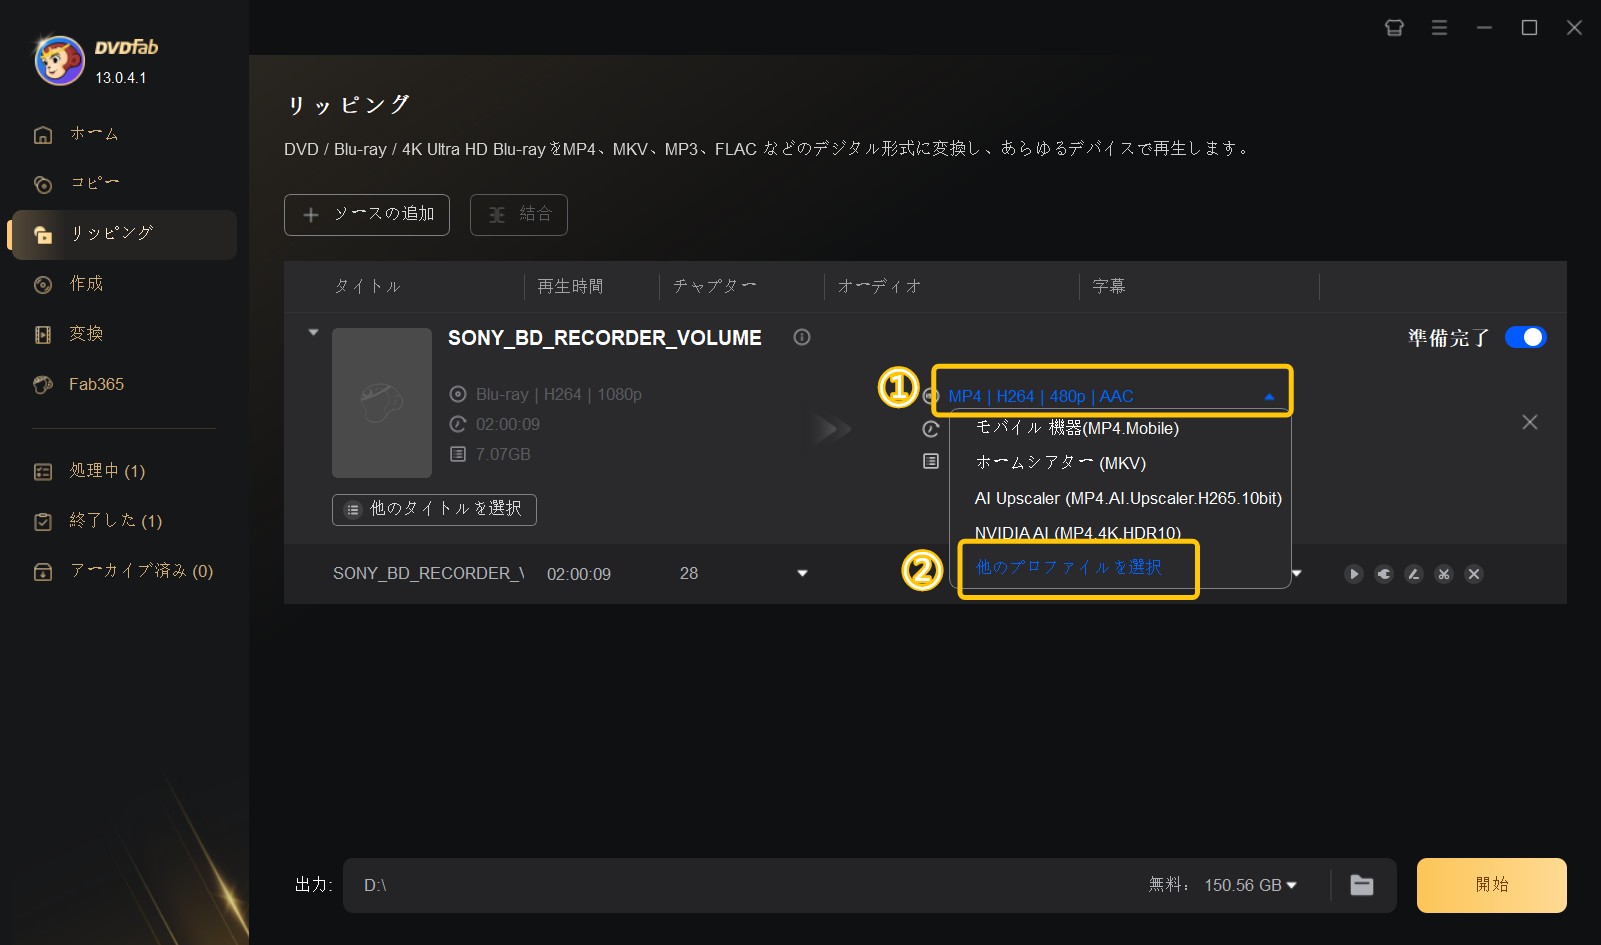Switch to the コピー module
The image size is (1601, 945).
click(x=95, y=183)
